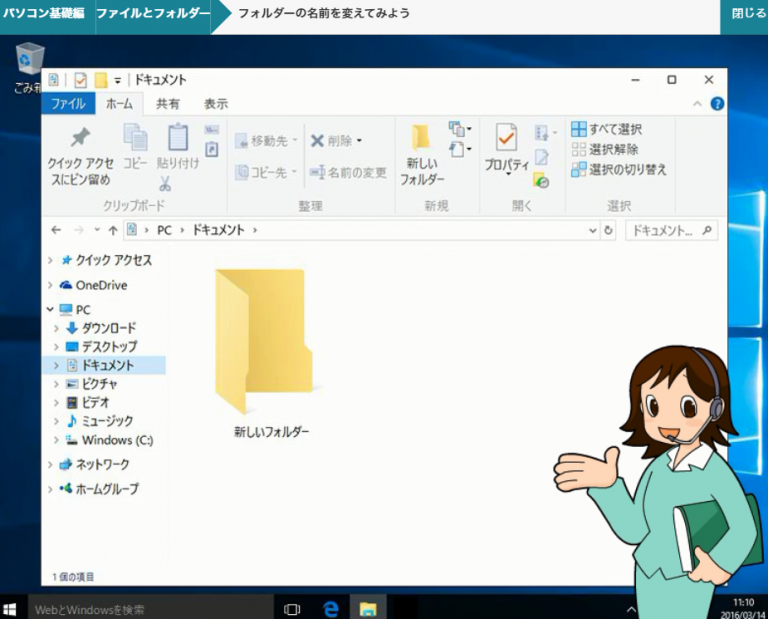Click 選択の切り替え to invert selection
The image size is (768, 619).
click(x=618, y=169)
